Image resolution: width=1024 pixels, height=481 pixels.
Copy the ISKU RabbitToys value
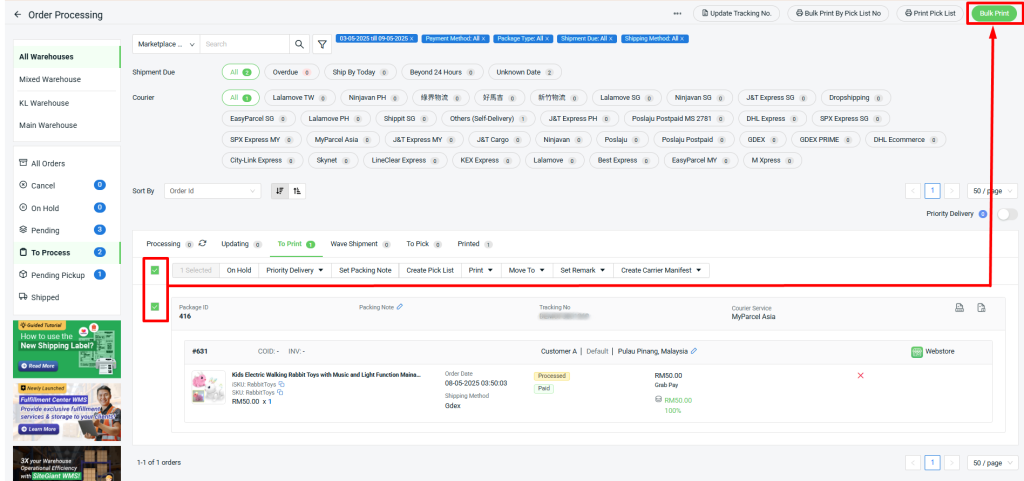click(x=281, y=384)
